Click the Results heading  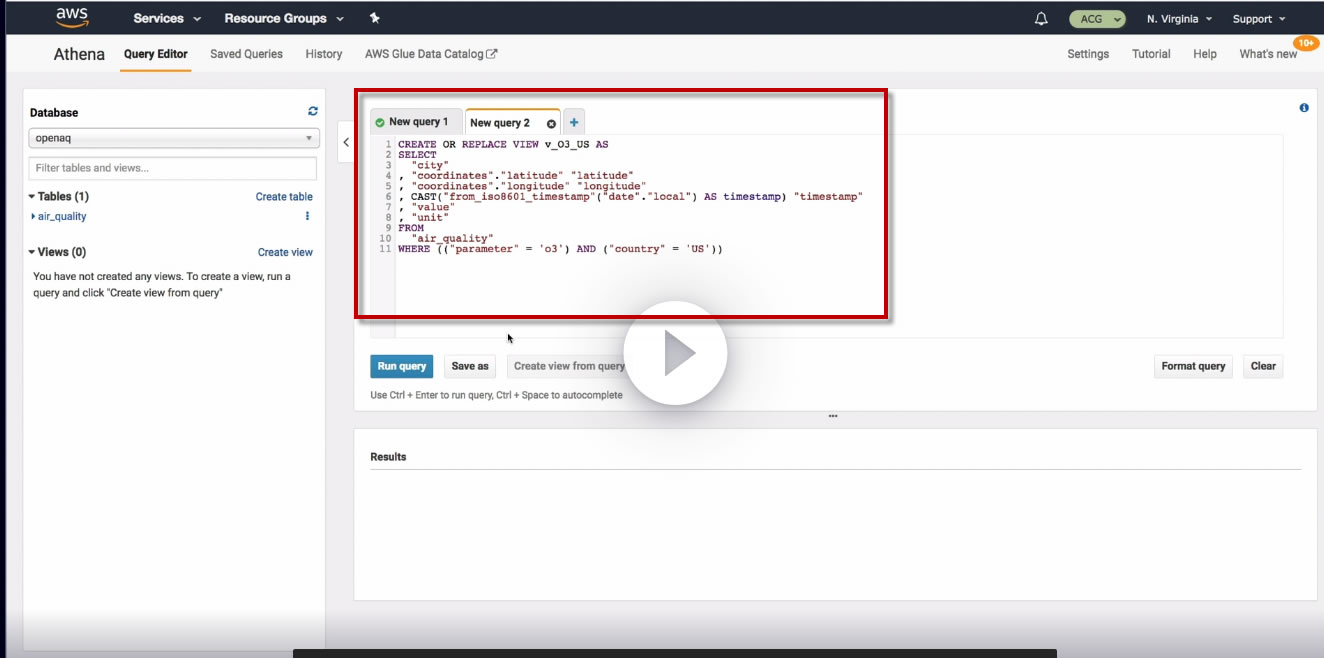pos(388,457)
